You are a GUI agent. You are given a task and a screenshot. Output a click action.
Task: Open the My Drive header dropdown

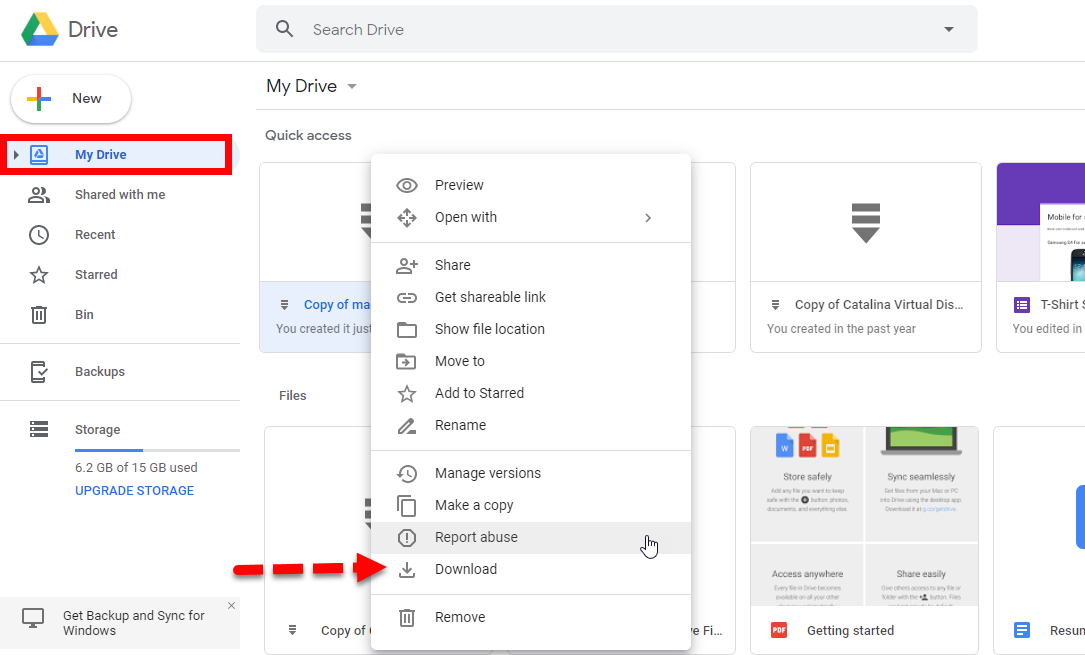[x=352, y=87]
